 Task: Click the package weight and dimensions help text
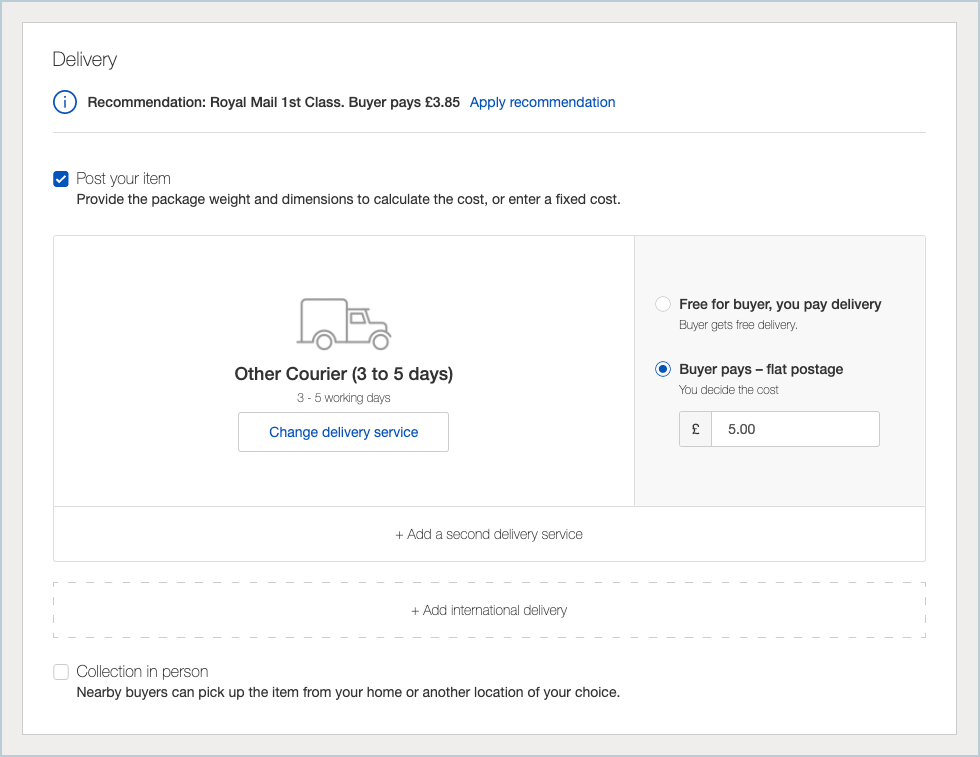[348, 199]
